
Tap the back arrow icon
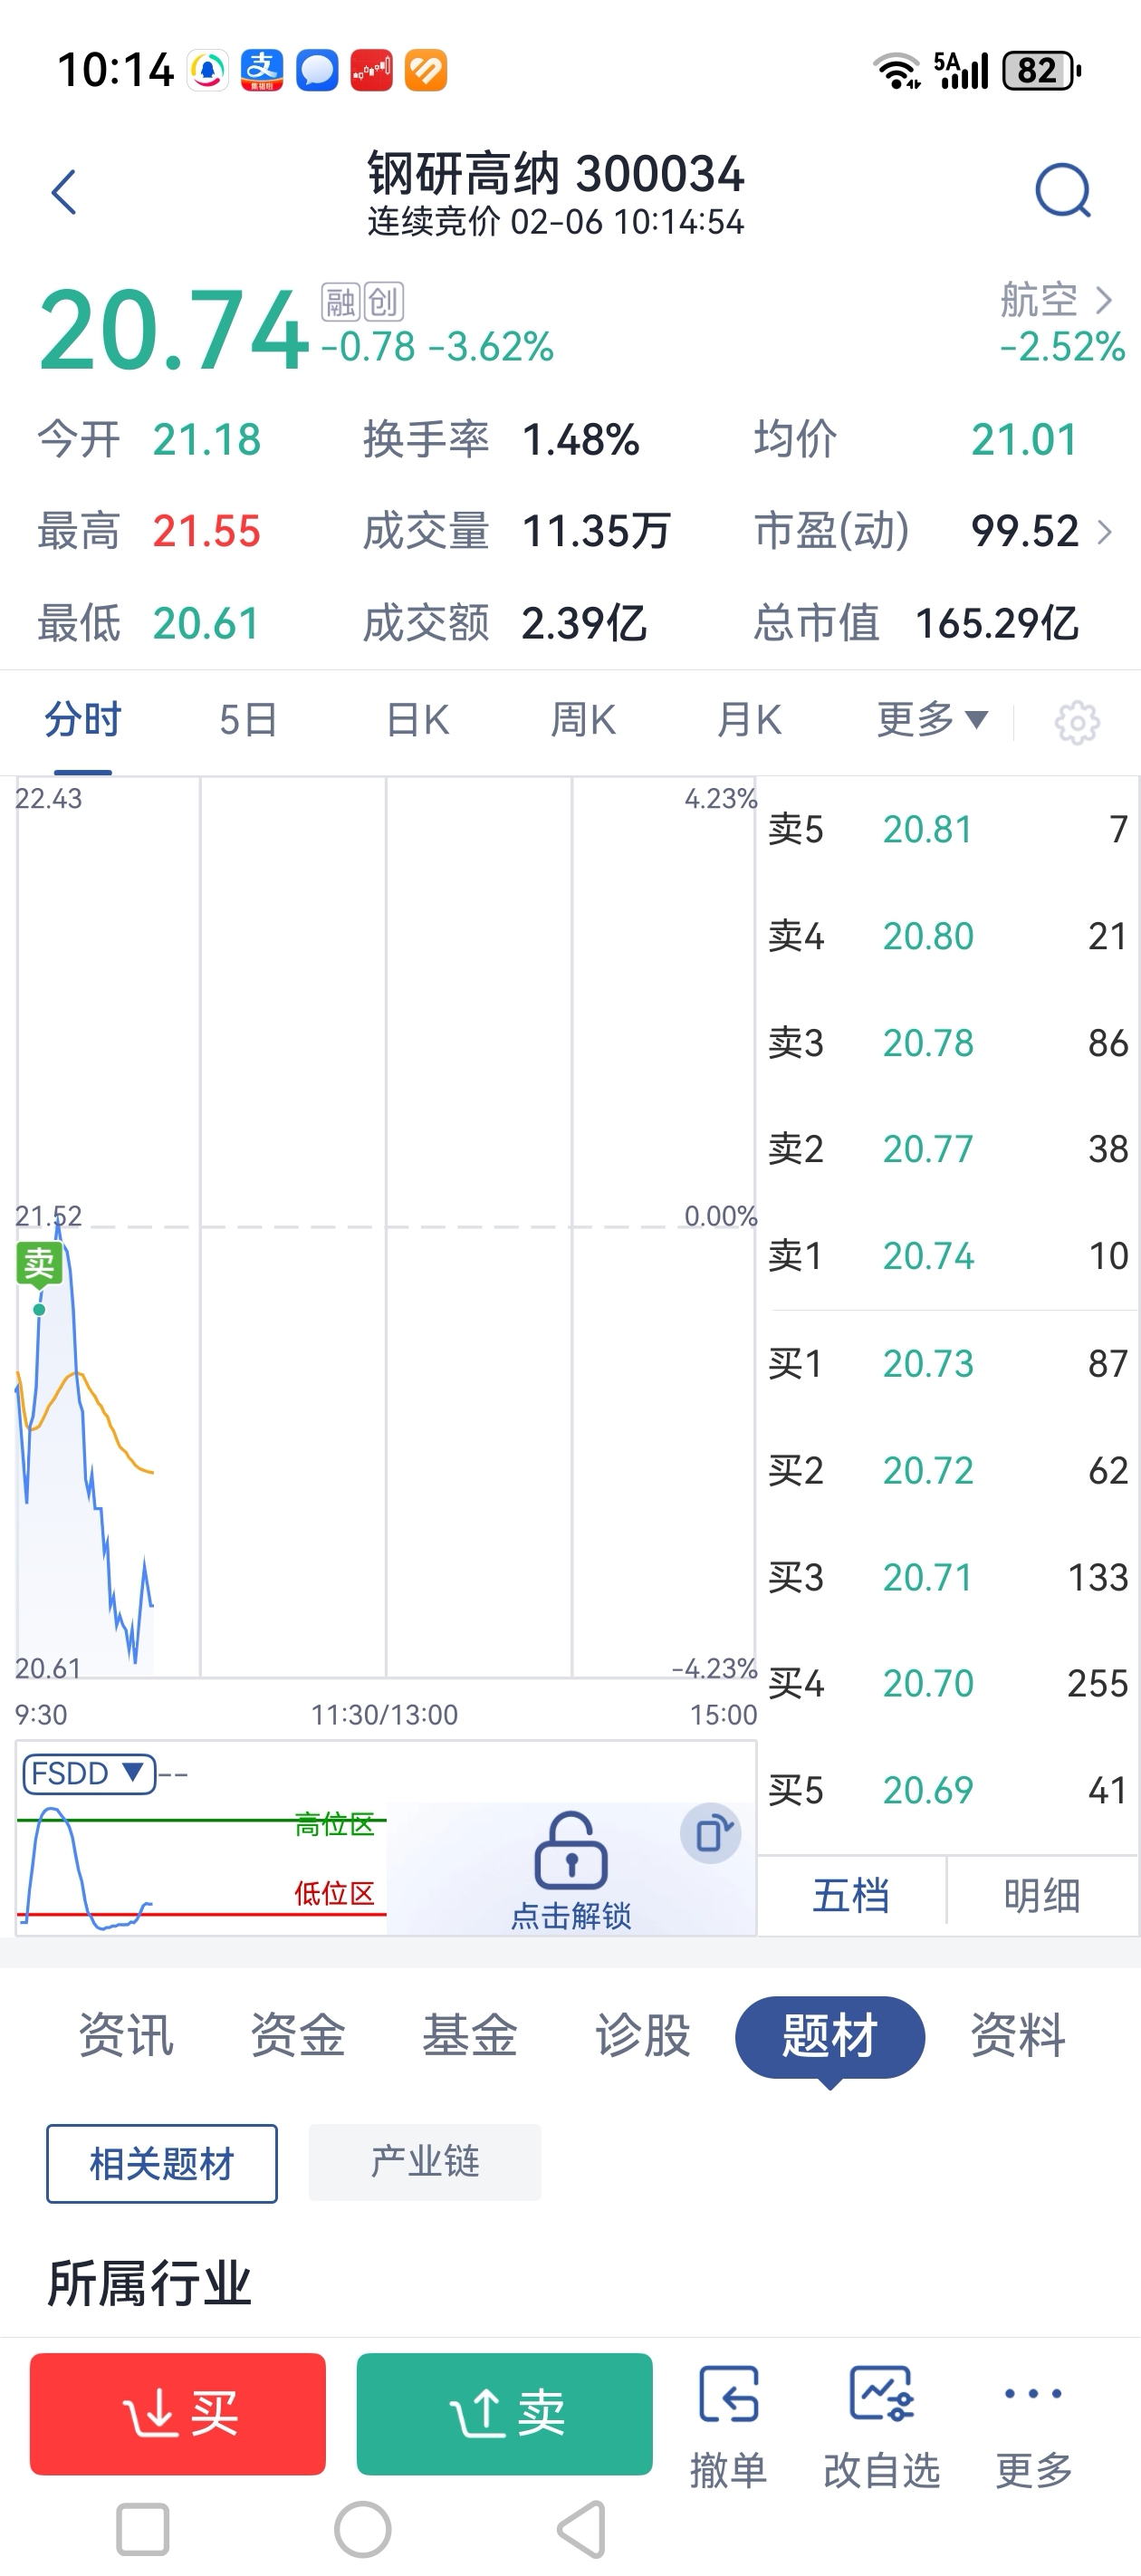click(64, 192)
